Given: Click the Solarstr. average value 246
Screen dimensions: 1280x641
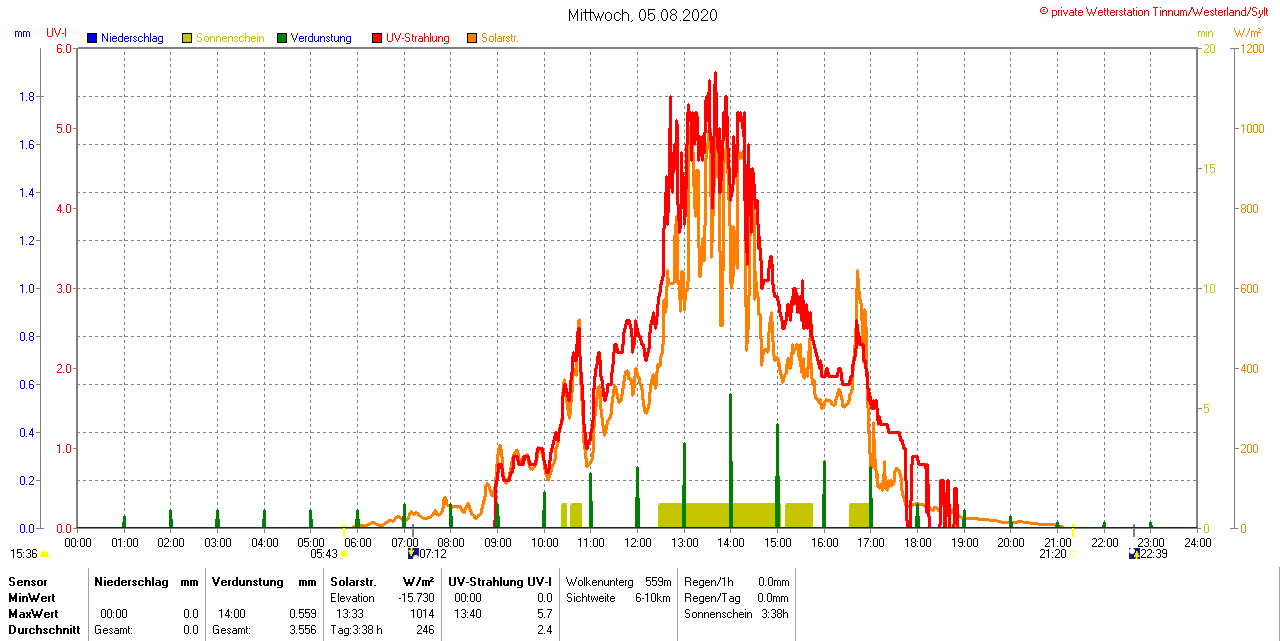Looking at the screenshot, I should [x=424, y=630].
